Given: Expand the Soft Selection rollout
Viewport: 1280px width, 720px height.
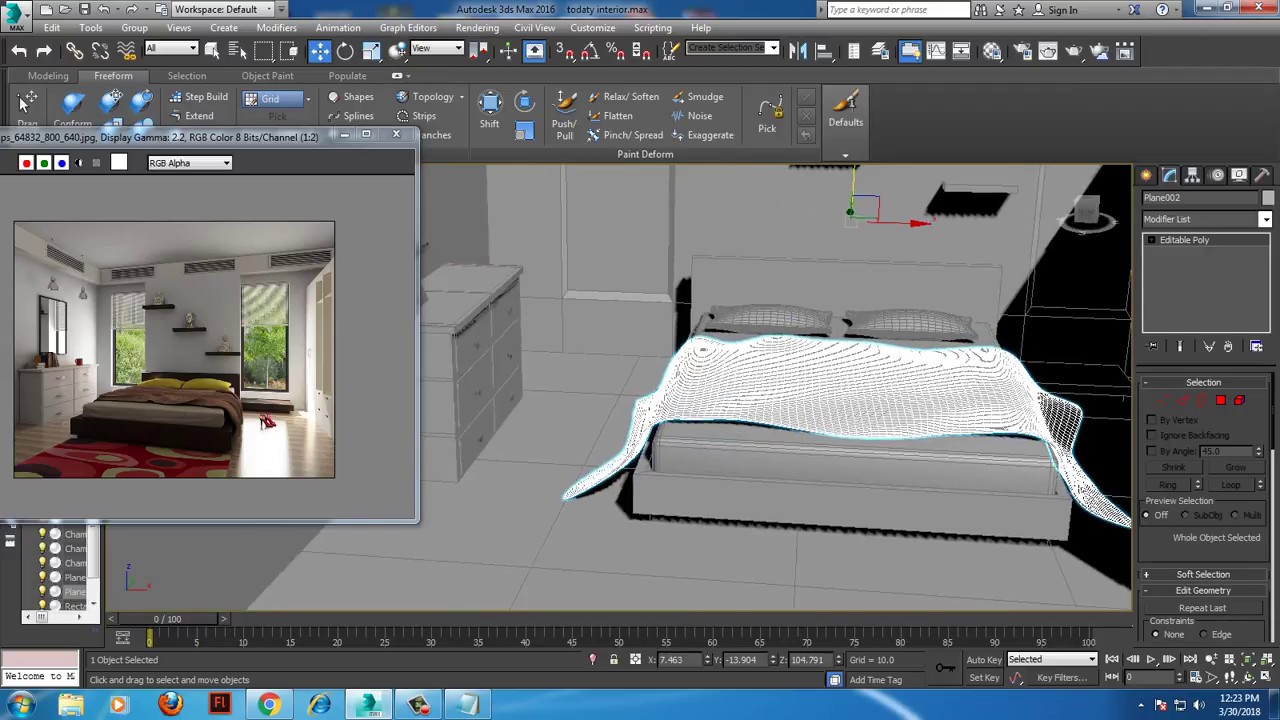Looking at the screenshot, I should [x=1203, y=575].
